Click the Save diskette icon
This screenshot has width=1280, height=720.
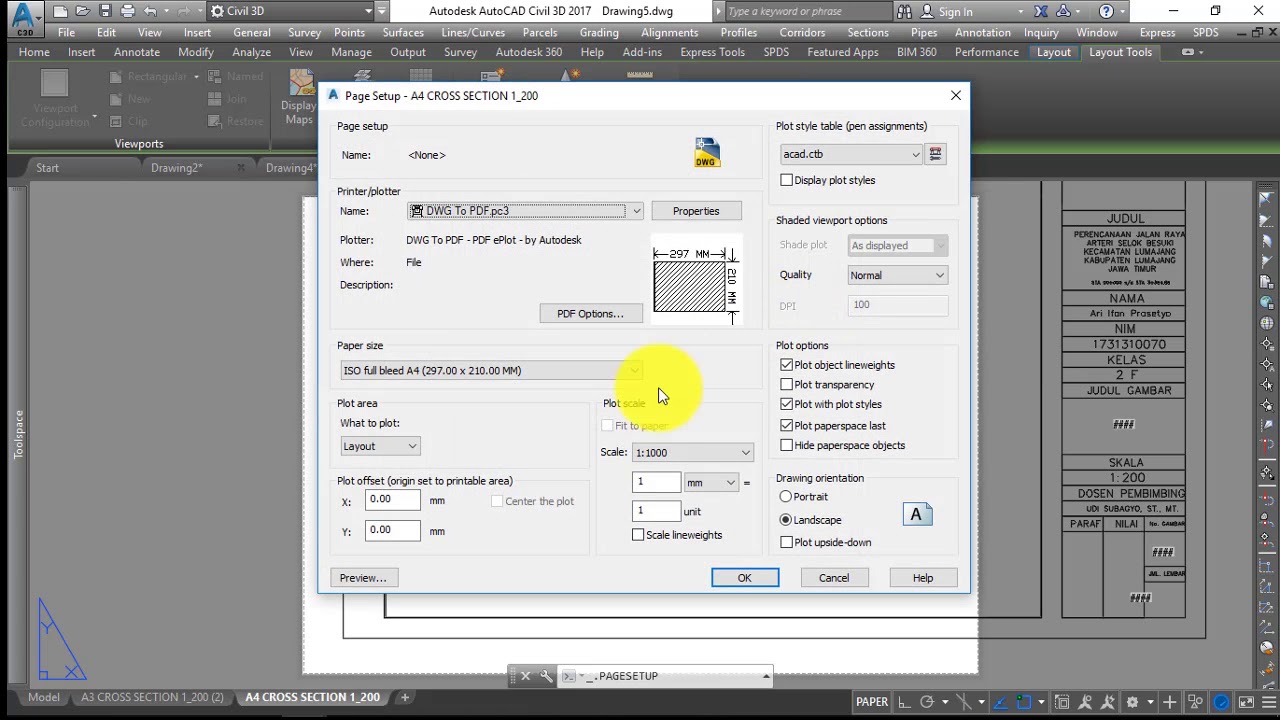105,11
